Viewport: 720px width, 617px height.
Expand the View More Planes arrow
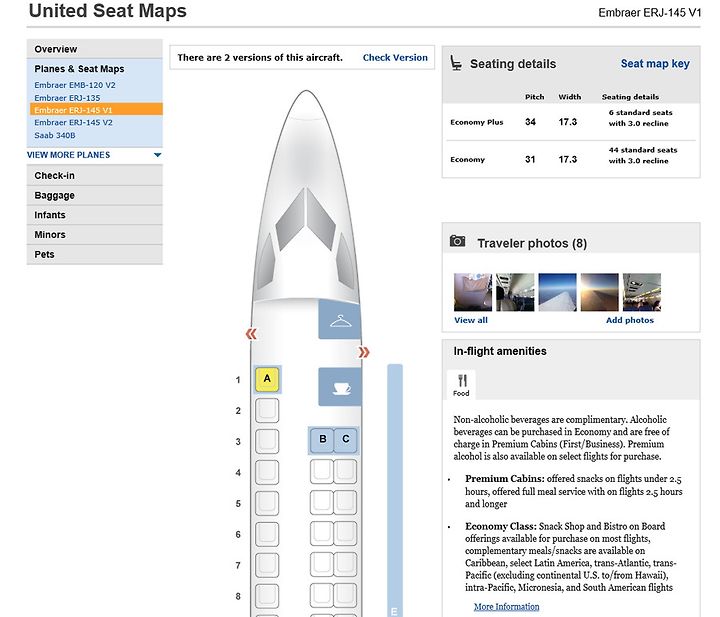(158, 155)
